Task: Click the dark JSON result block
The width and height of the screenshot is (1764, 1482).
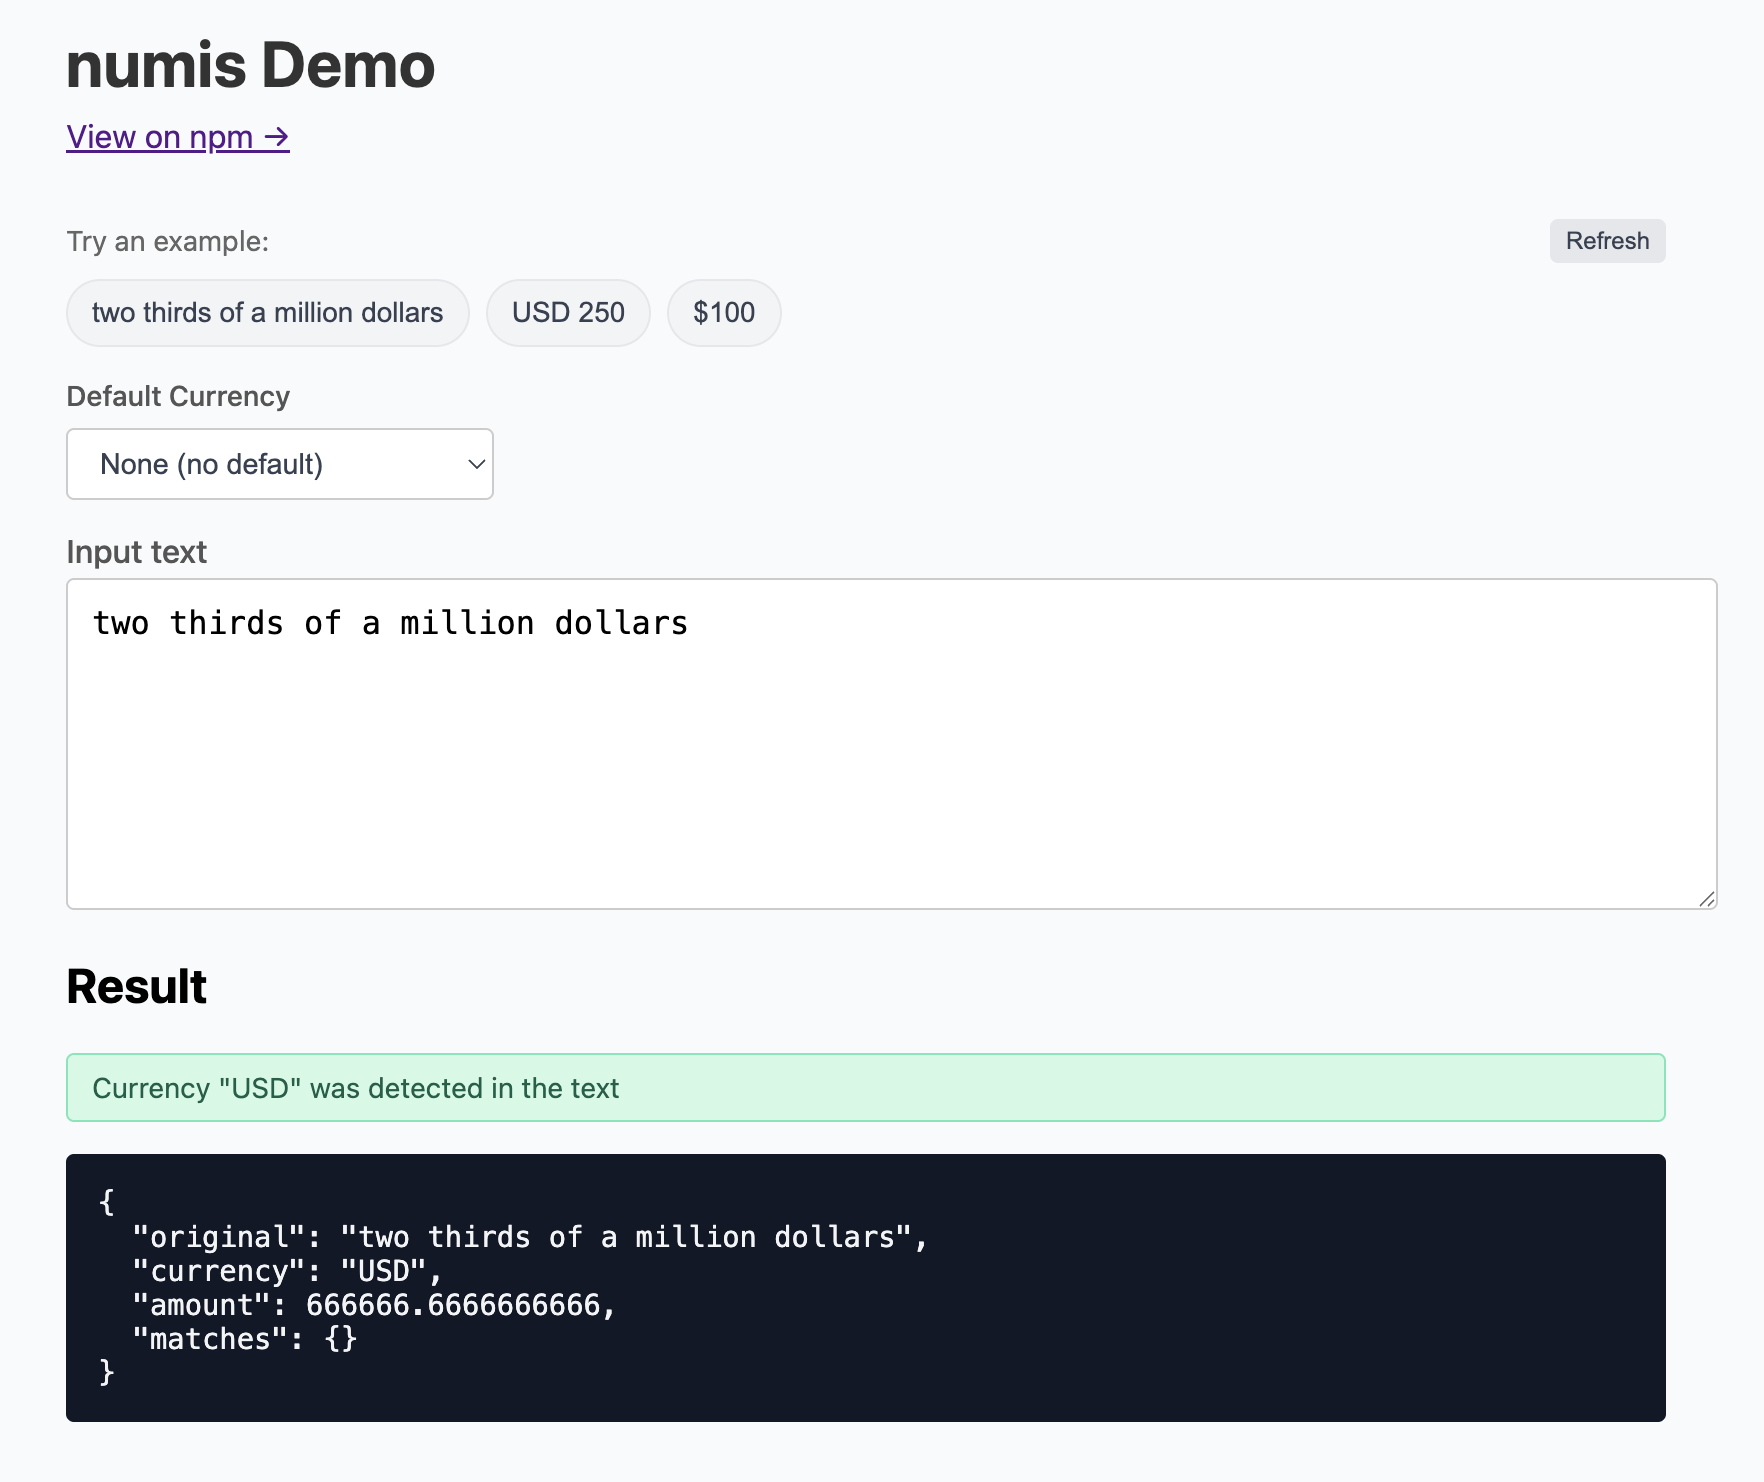Action: [x=866, y=1290]
